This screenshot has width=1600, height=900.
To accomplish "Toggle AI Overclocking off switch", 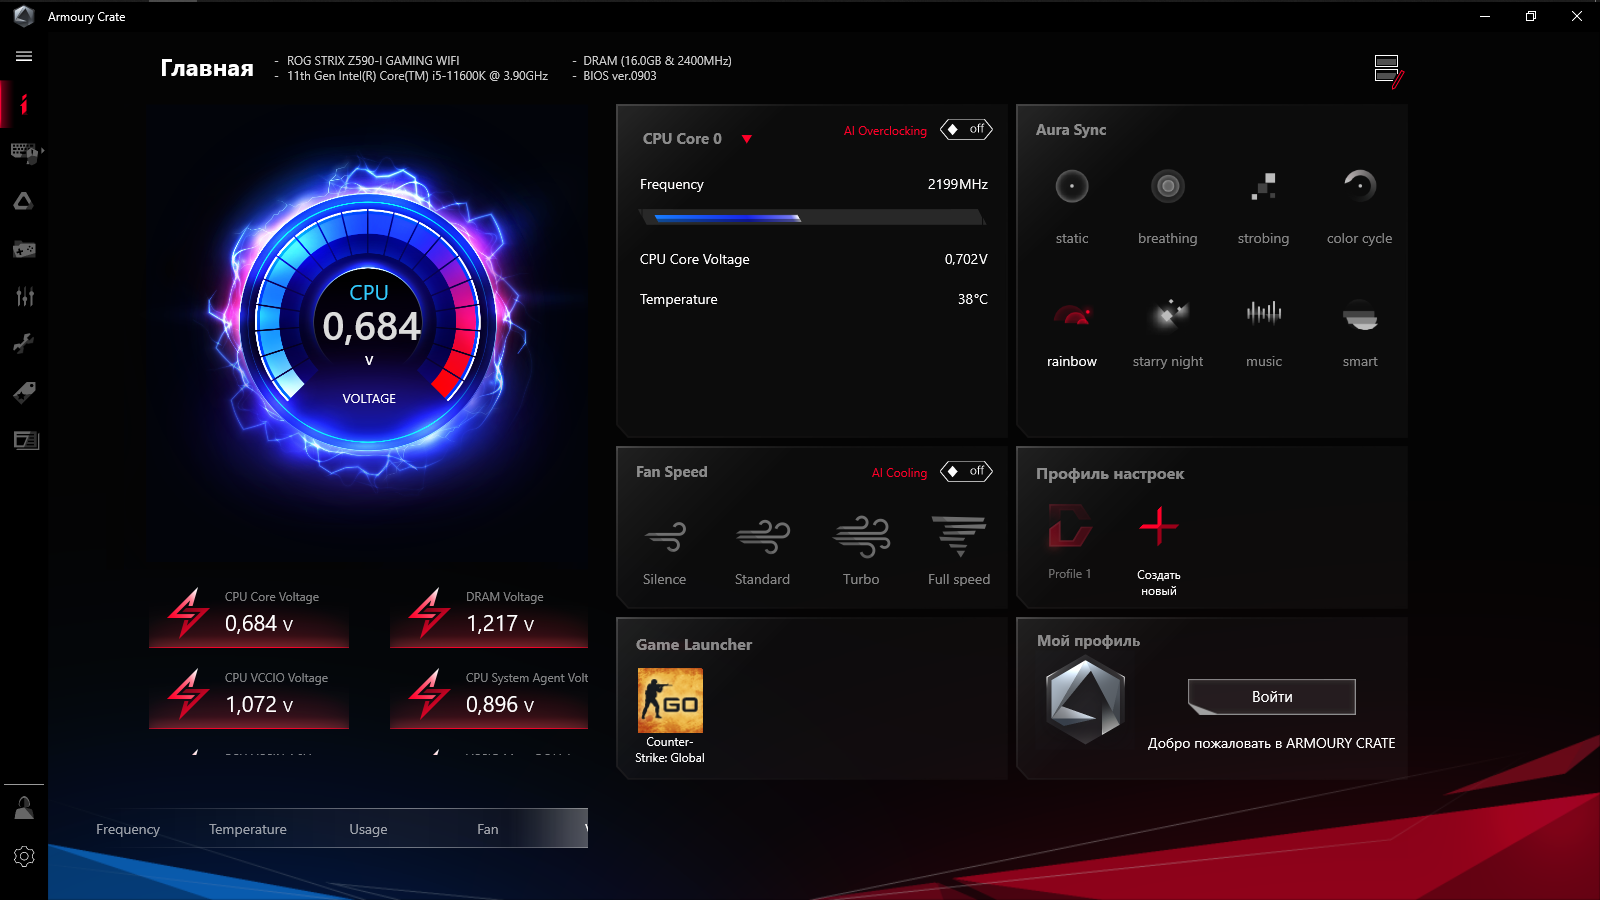I will pyautogui.click(x=965, y=129).
